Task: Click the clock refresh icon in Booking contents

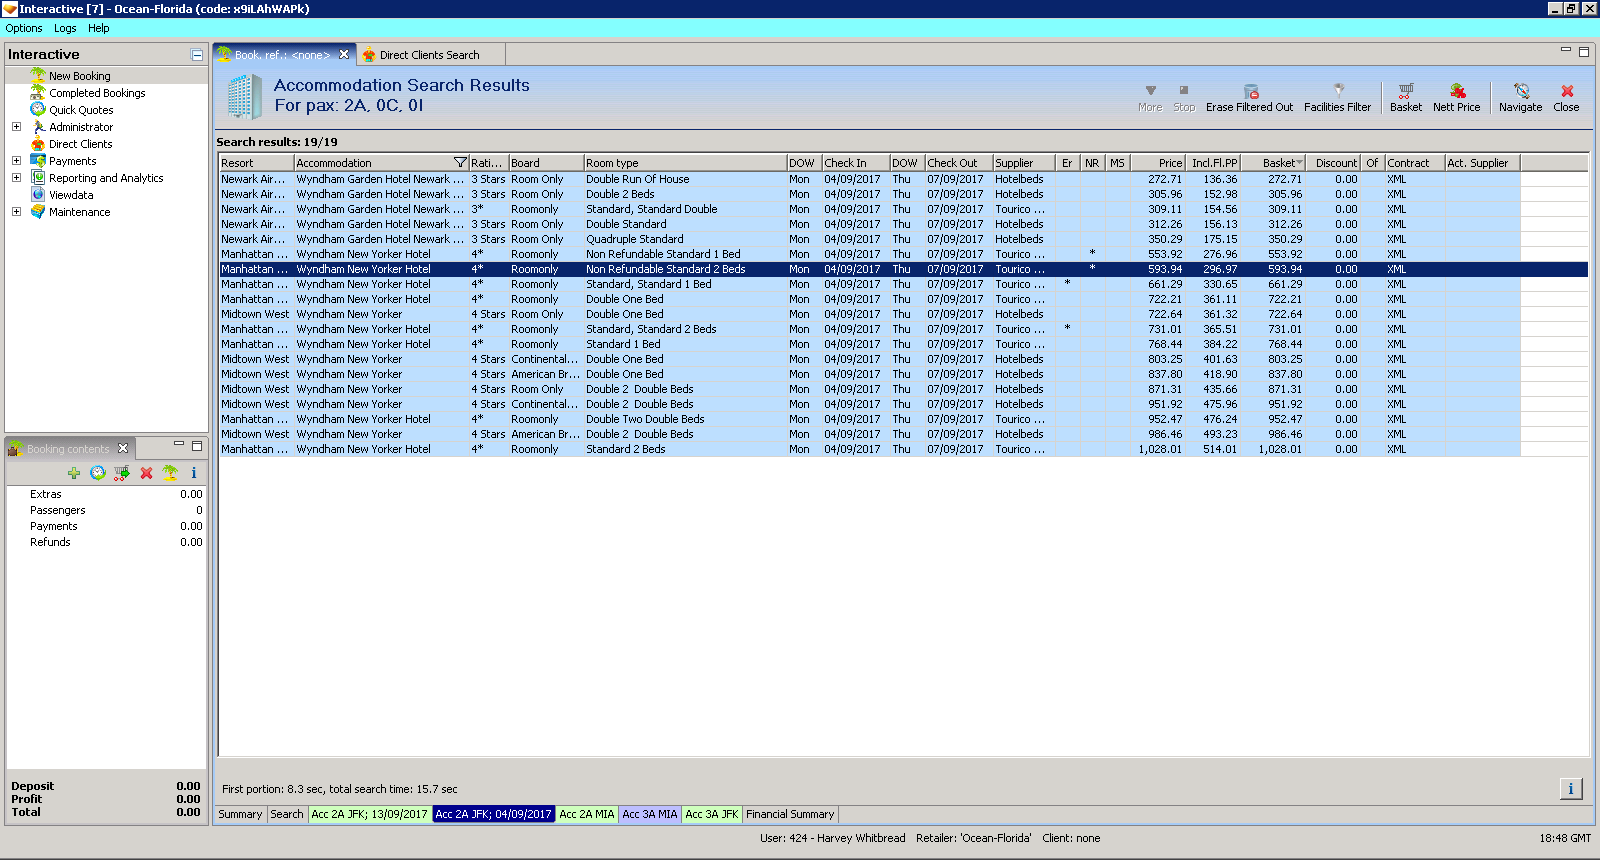Action: [x=98, y=473]
